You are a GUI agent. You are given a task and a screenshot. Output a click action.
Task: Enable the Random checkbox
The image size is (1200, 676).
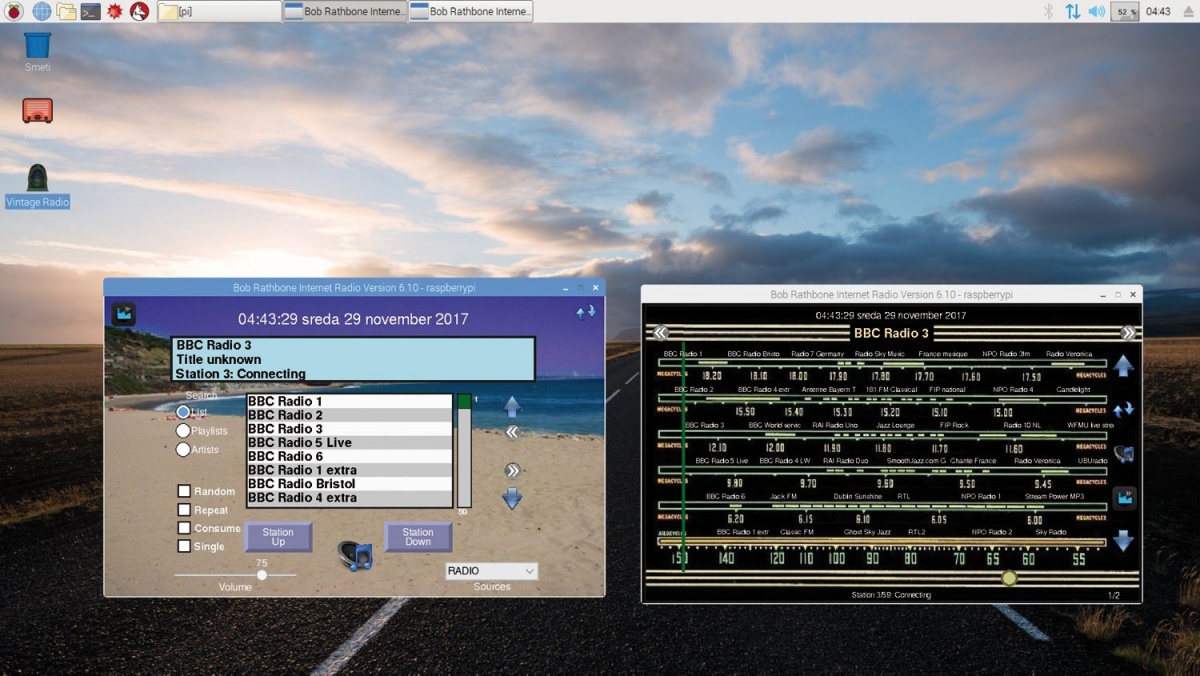tap(184, 491)
